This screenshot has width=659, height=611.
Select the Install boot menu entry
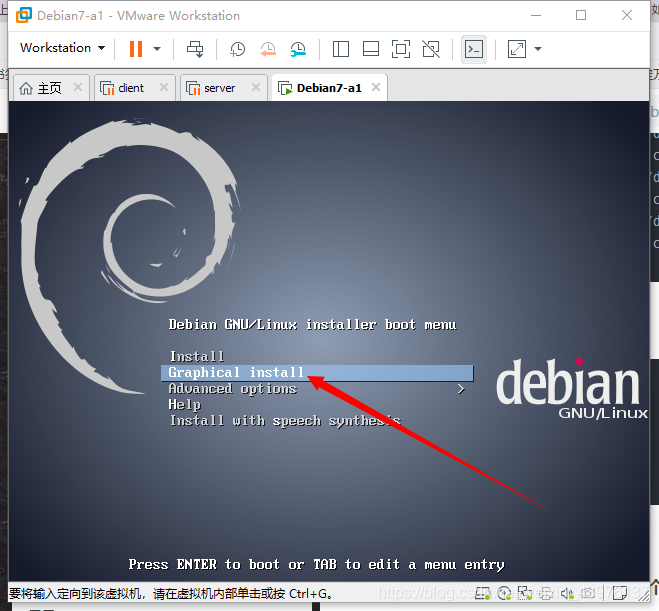point(197,357)
